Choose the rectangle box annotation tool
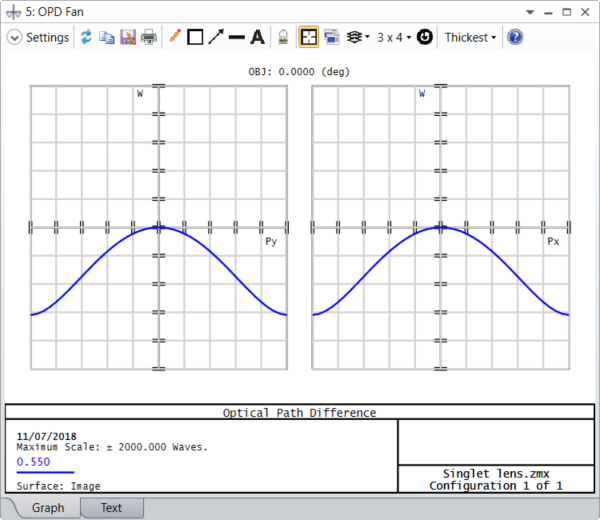Screen dimensions: 600x520 tap(195, 37)
